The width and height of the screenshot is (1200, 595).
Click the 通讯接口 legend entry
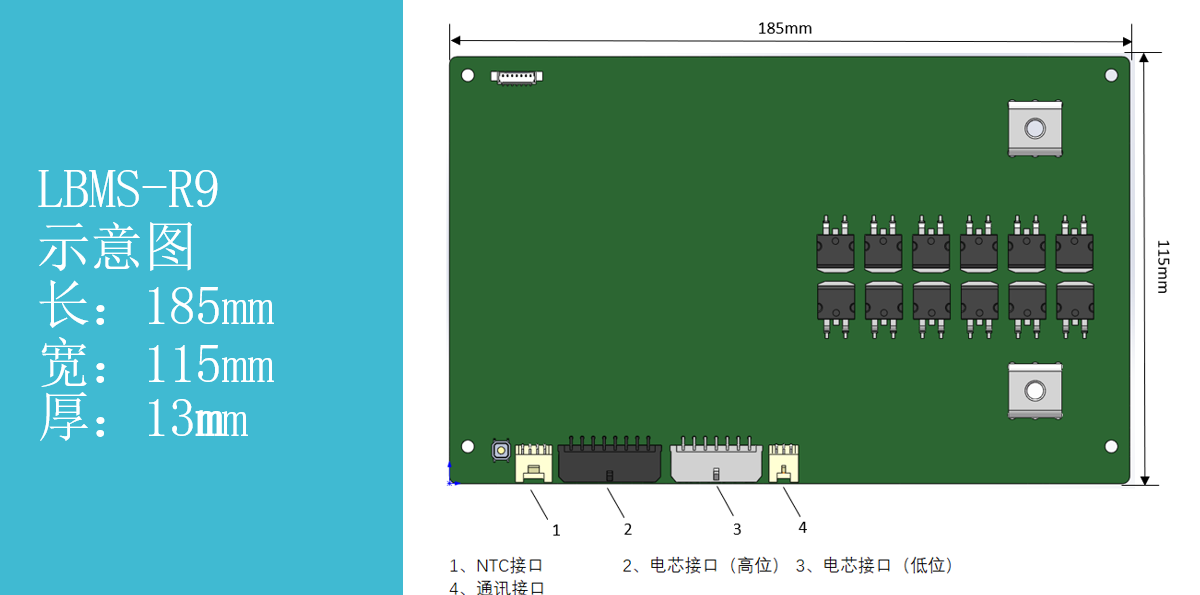(497, 588)
